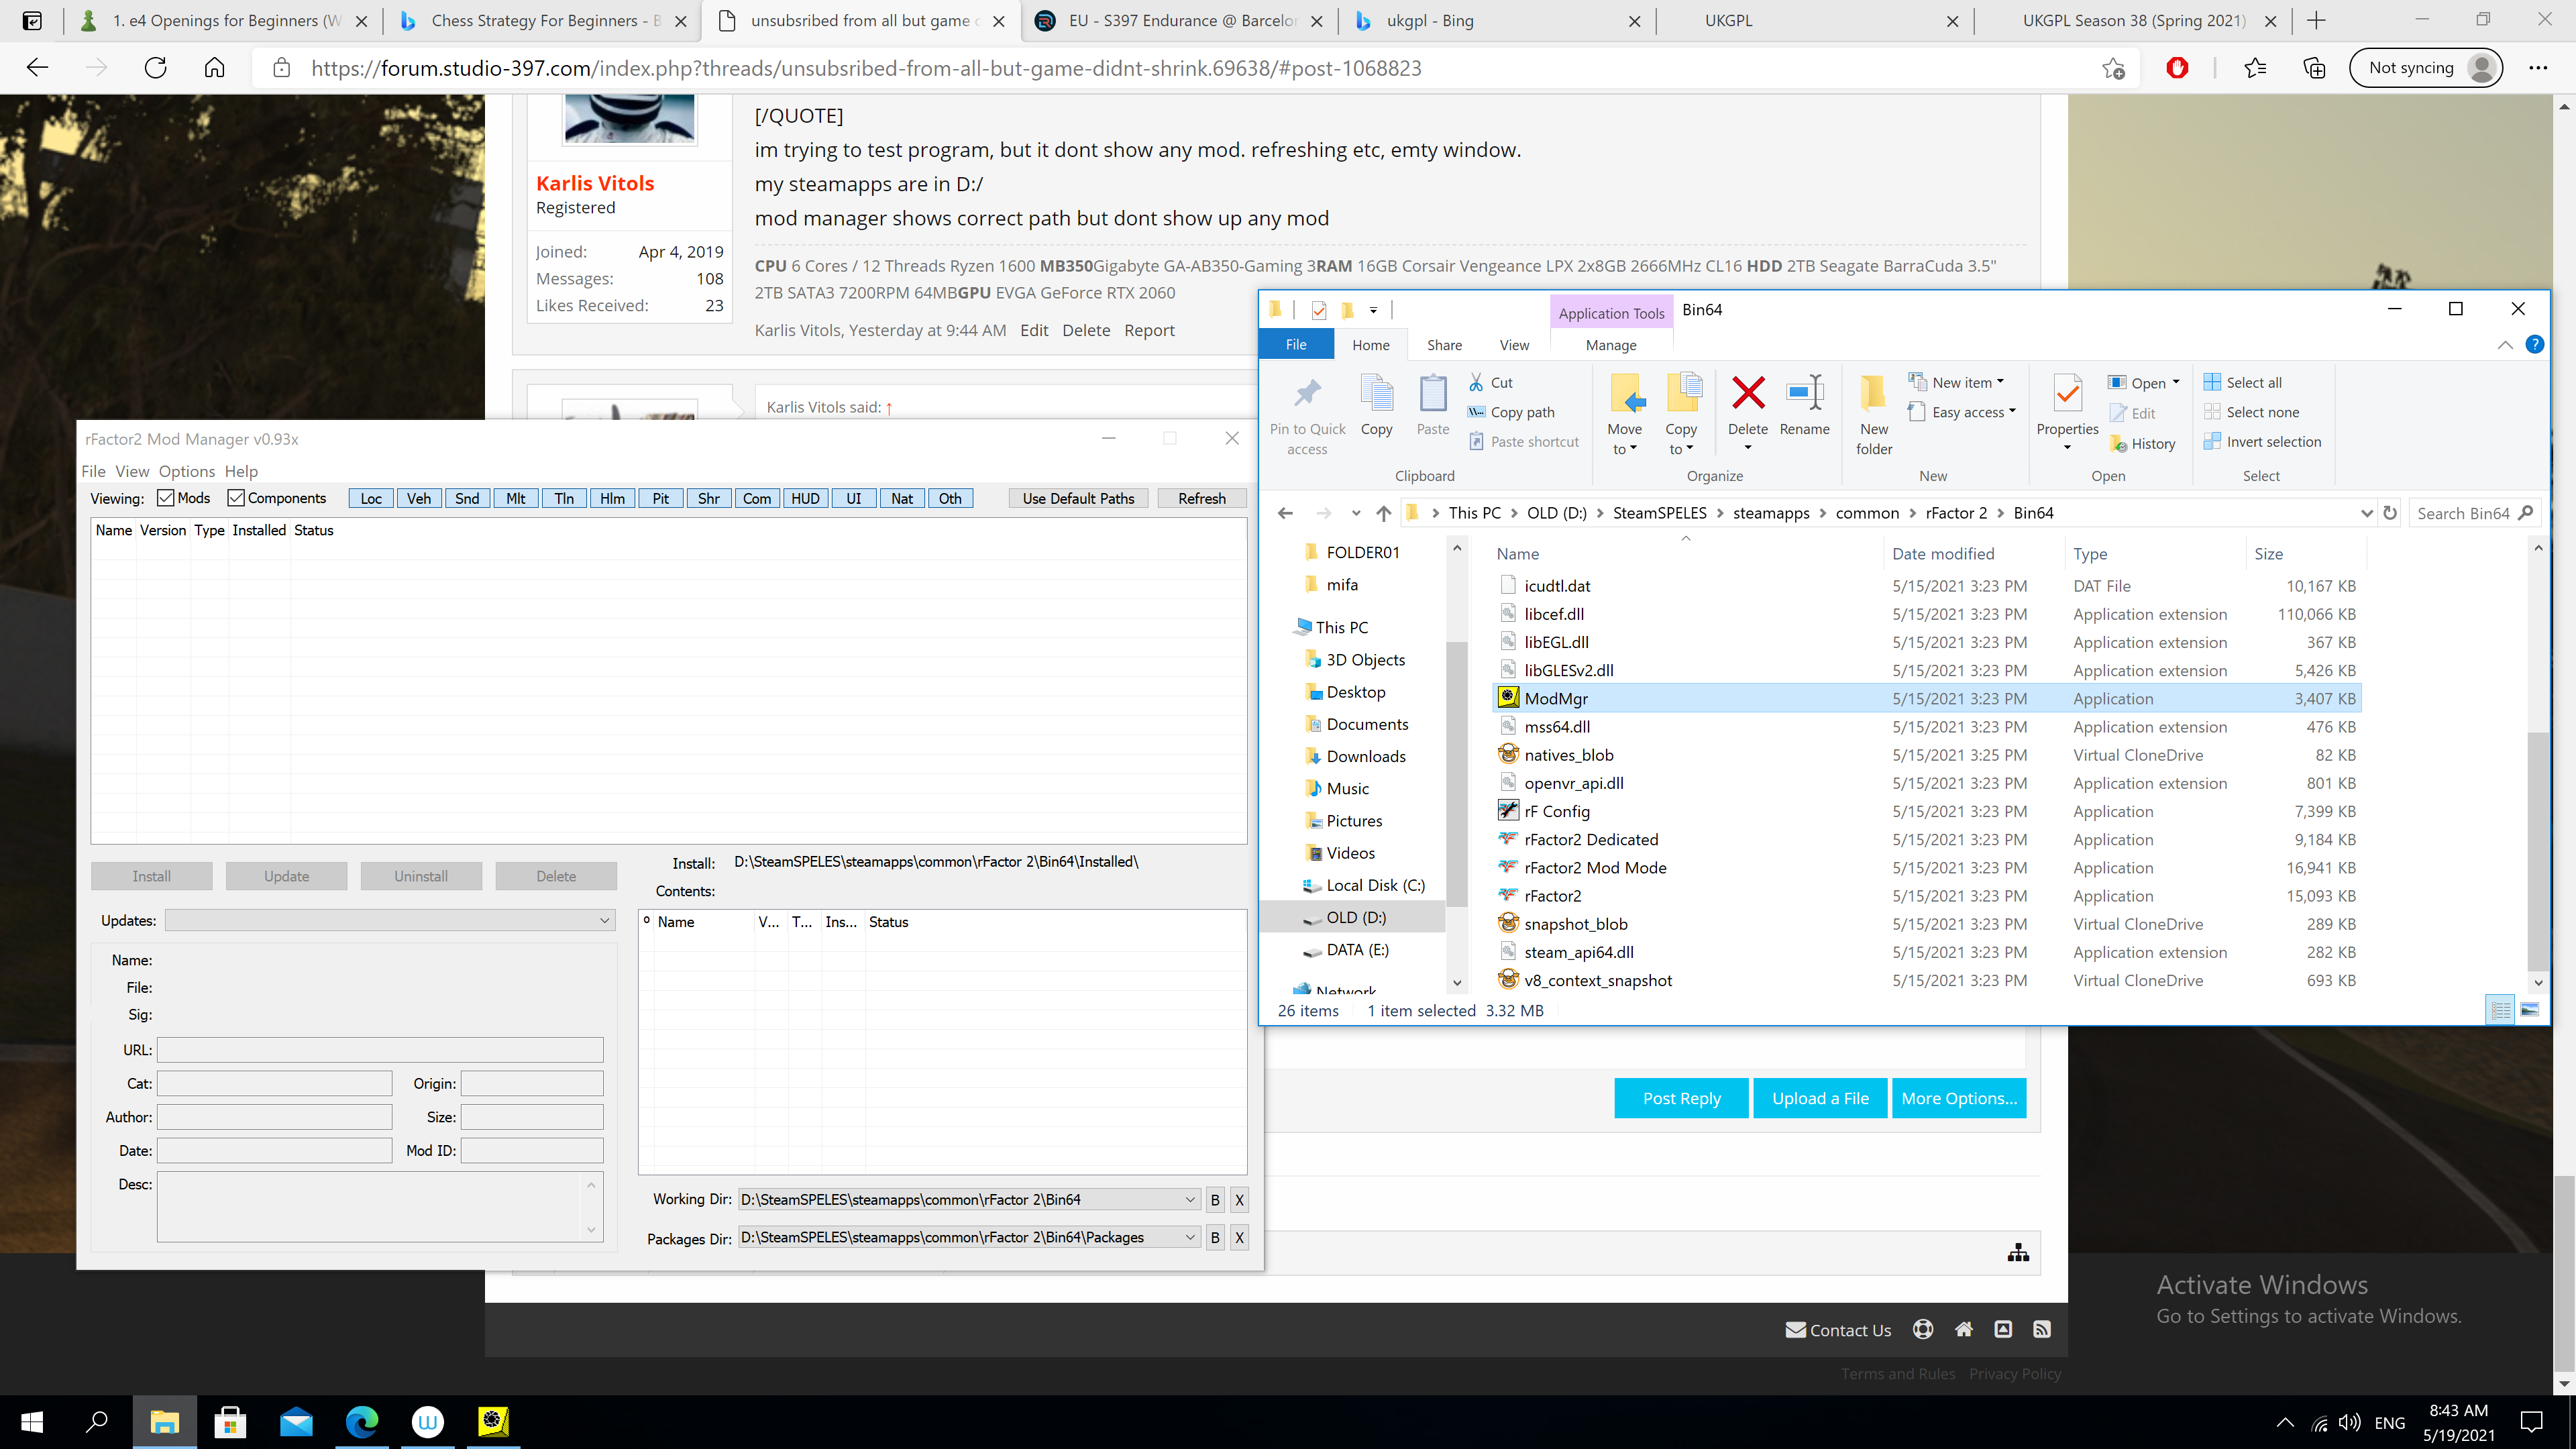Toggle the HUD filter button
This screenshot has height=1449, width=2576.
point(805,498)
